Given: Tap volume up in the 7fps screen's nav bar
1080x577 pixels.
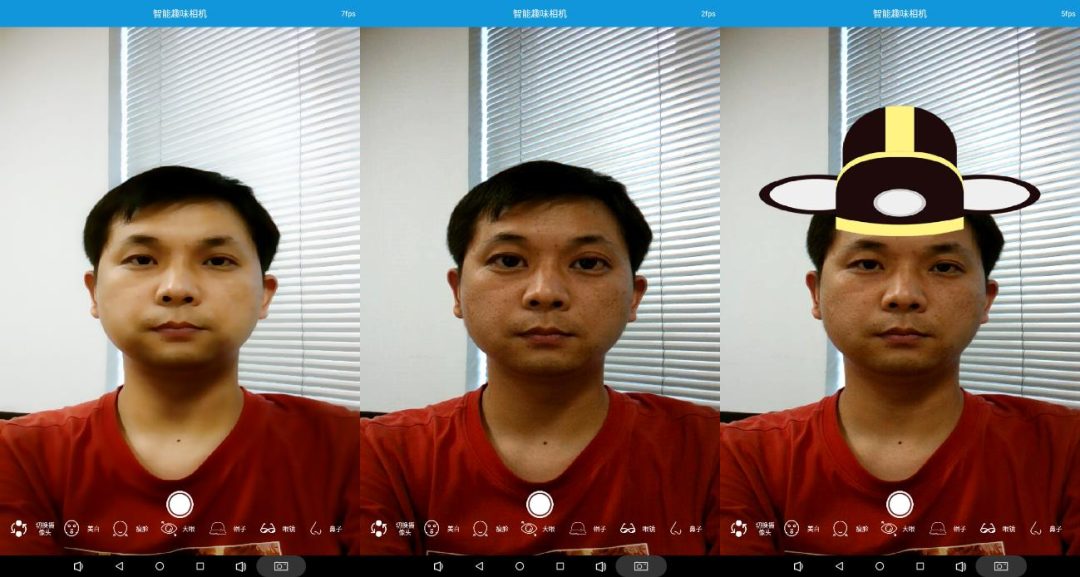Looking at the screenshot, I should click(240, 566).
